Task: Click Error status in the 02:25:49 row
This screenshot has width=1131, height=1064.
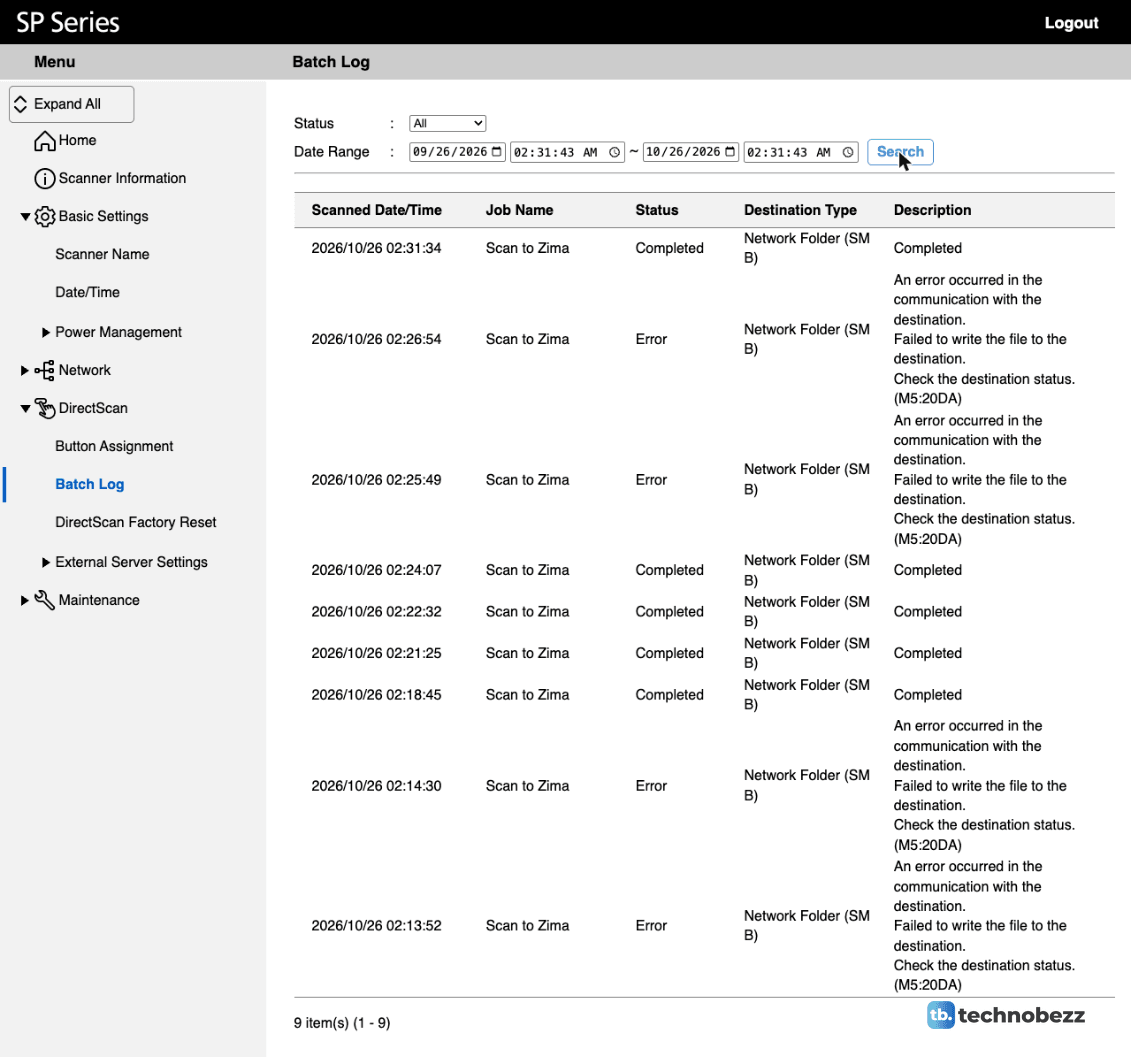Action: [x=651, y=480]
